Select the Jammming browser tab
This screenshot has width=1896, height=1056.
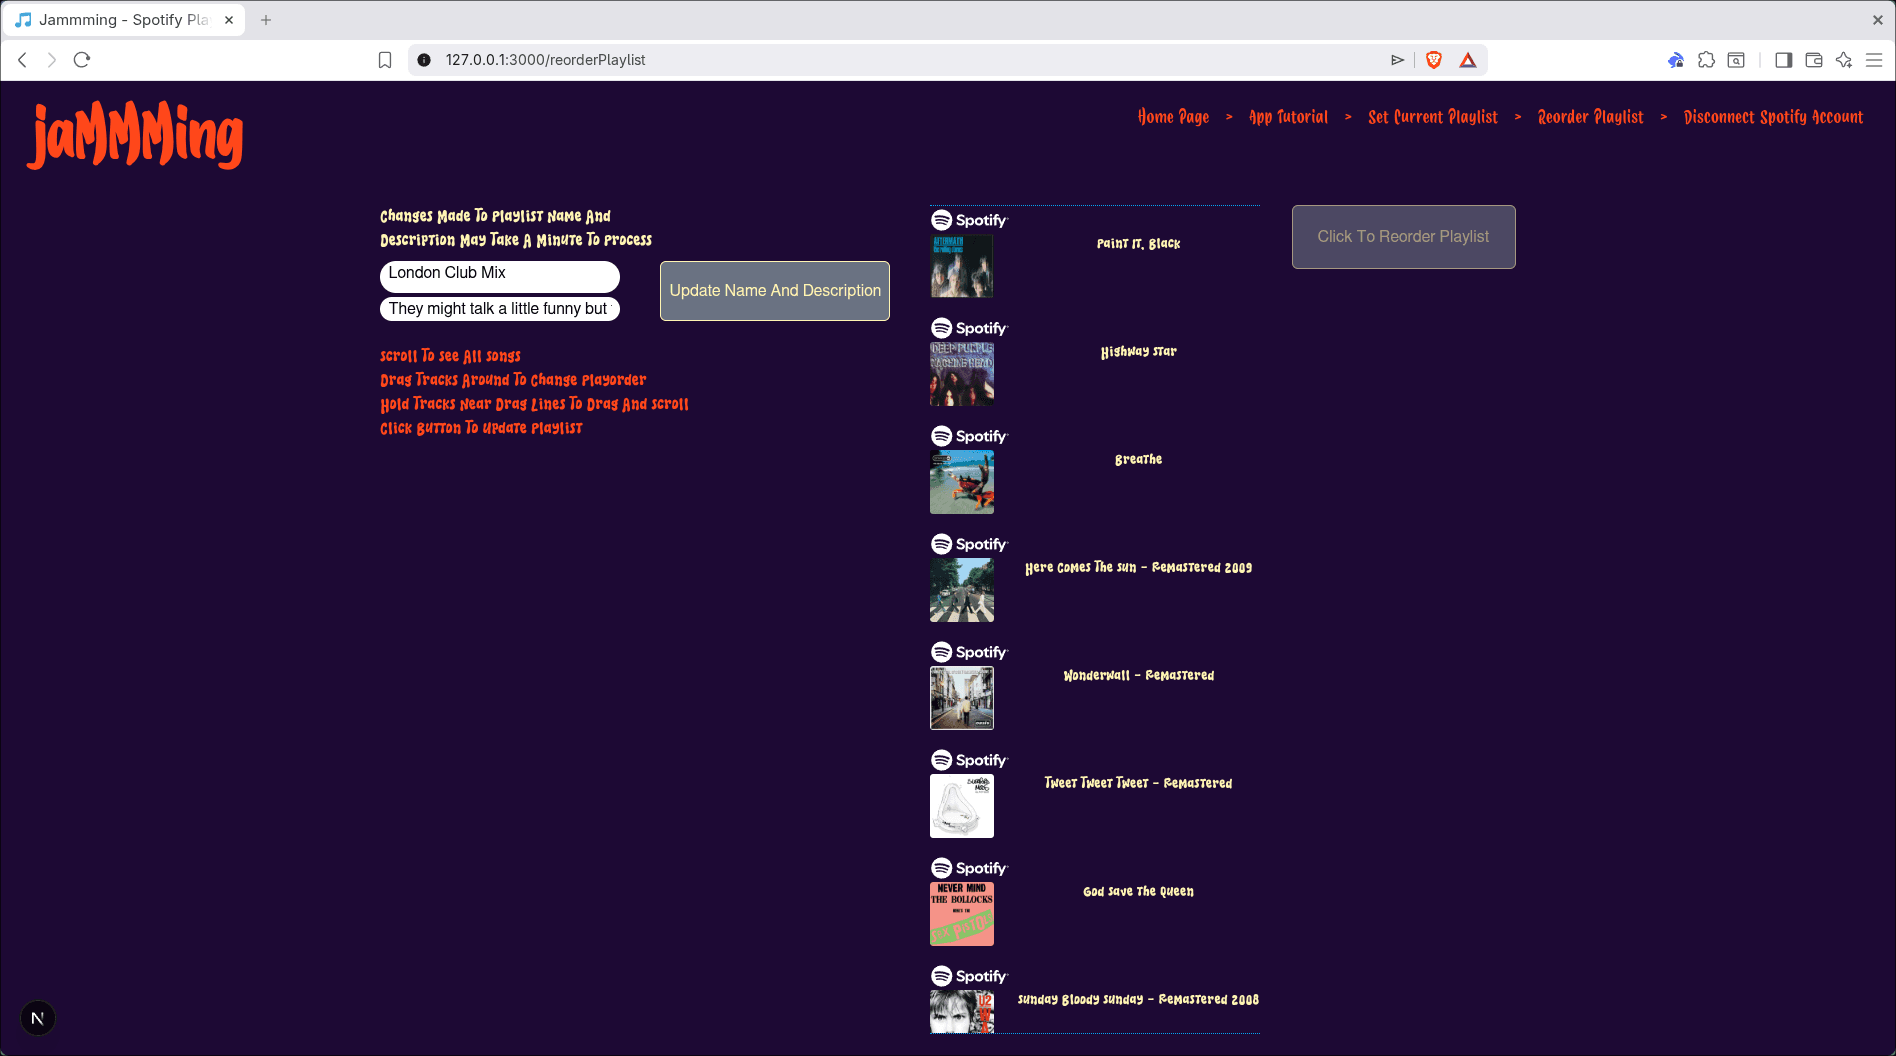click(120, 19)
